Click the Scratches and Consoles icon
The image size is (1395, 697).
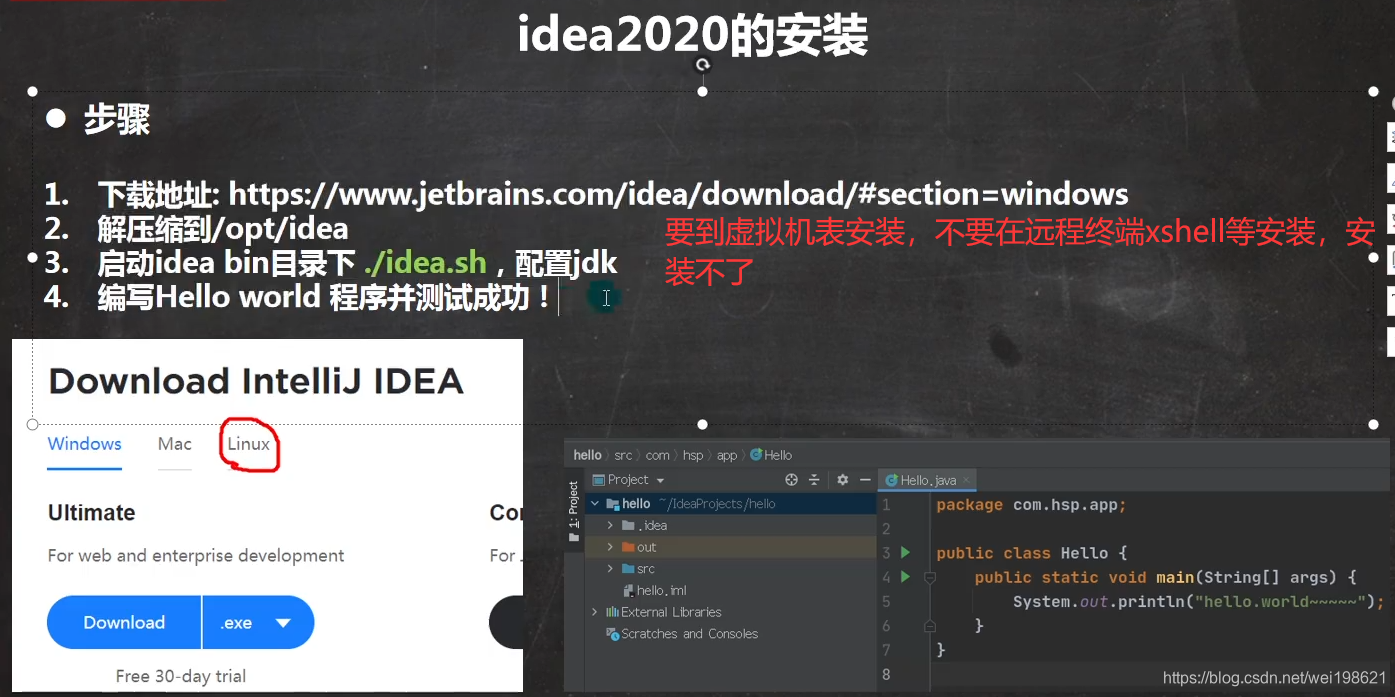613,634
